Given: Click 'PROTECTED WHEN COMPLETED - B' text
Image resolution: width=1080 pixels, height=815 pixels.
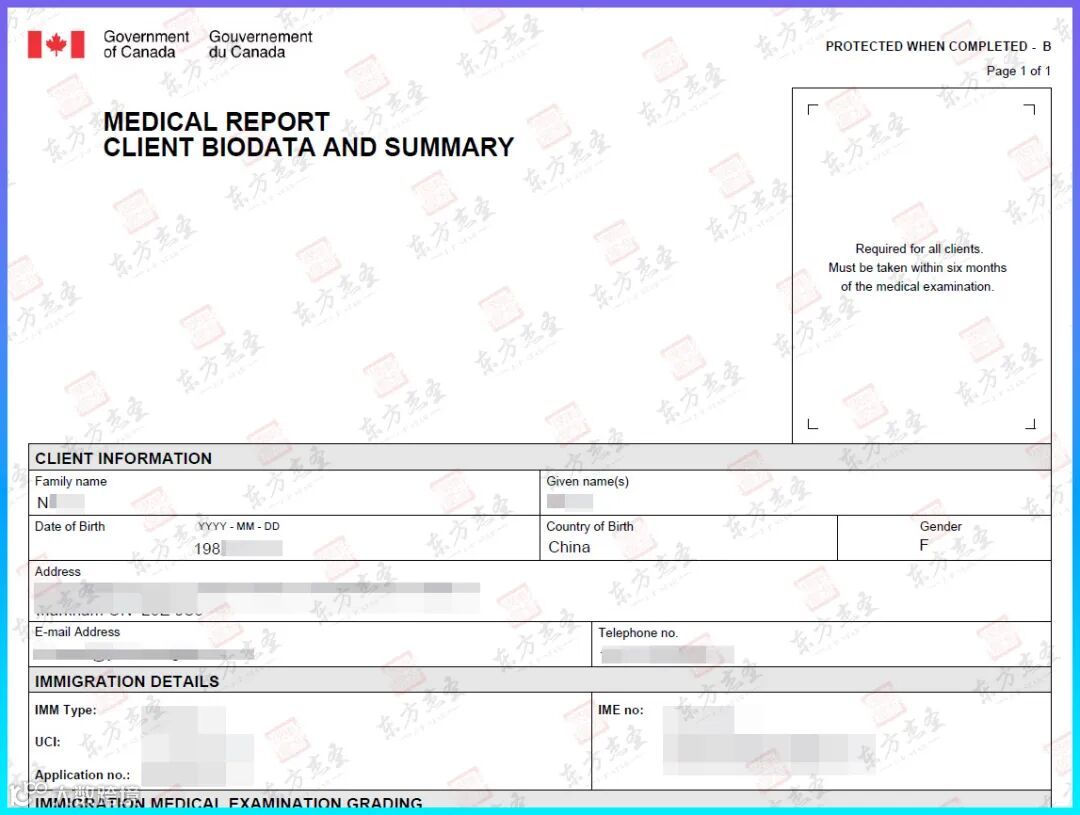Looking at the screenshot, I should (x=938, y=46).
